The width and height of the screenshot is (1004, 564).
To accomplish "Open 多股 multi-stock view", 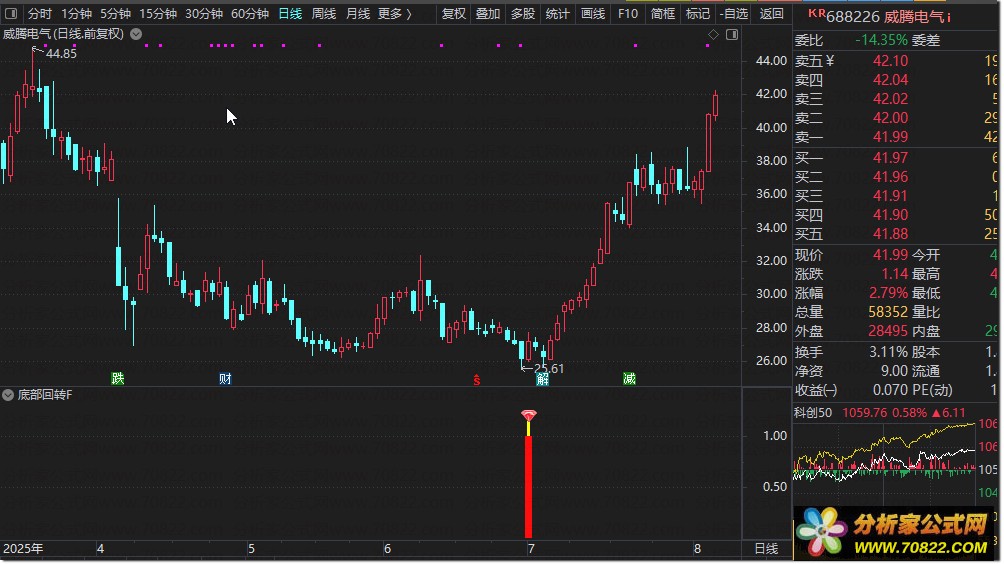I will click(x=522, y=13).
